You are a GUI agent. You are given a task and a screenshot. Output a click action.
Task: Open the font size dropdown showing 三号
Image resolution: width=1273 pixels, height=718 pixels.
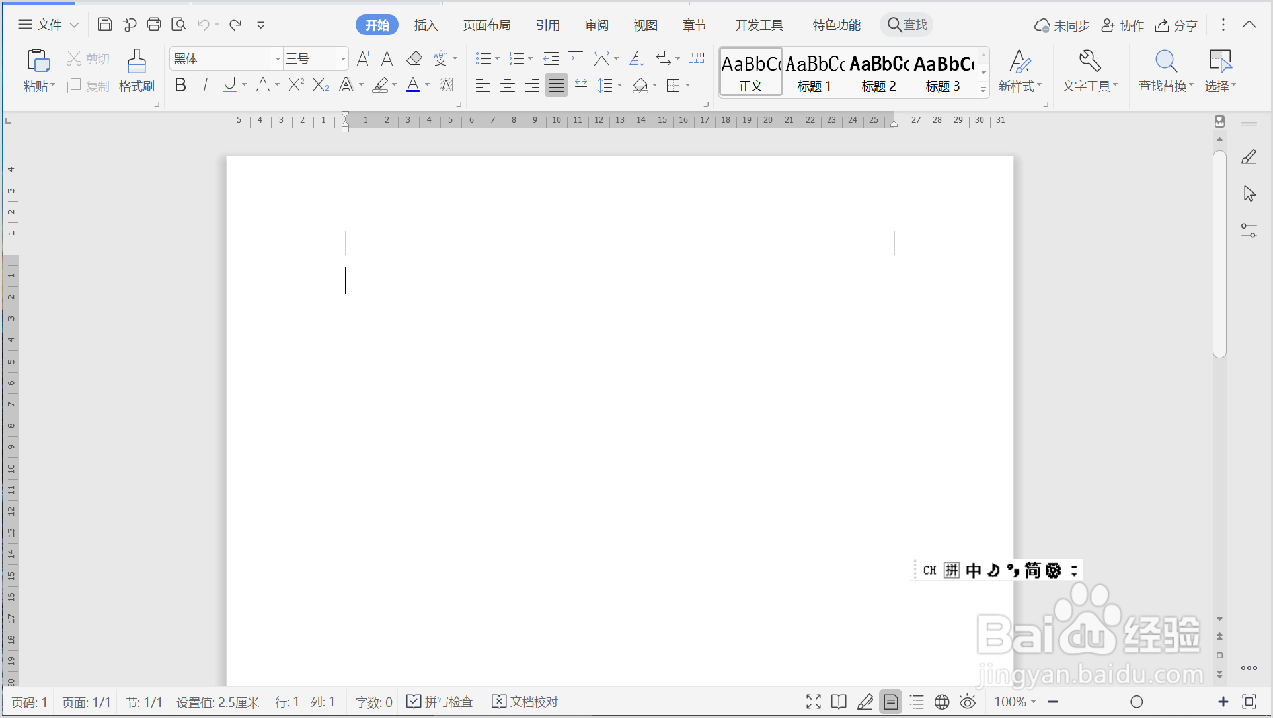[343, 59]
